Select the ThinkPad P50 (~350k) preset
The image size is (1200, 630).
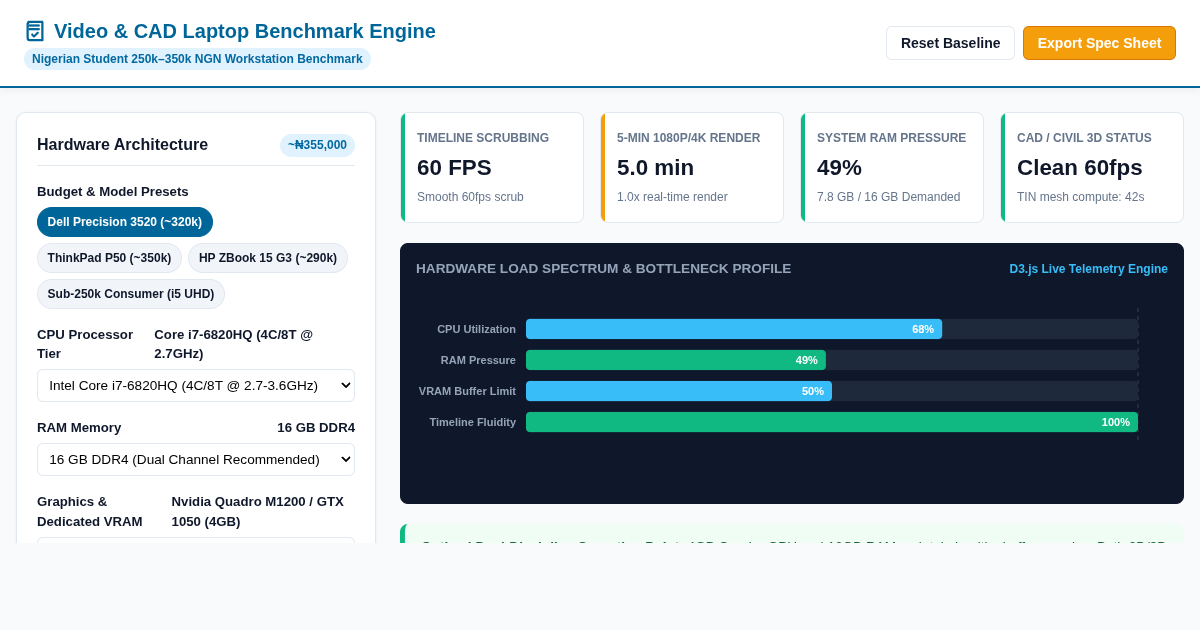109,258
